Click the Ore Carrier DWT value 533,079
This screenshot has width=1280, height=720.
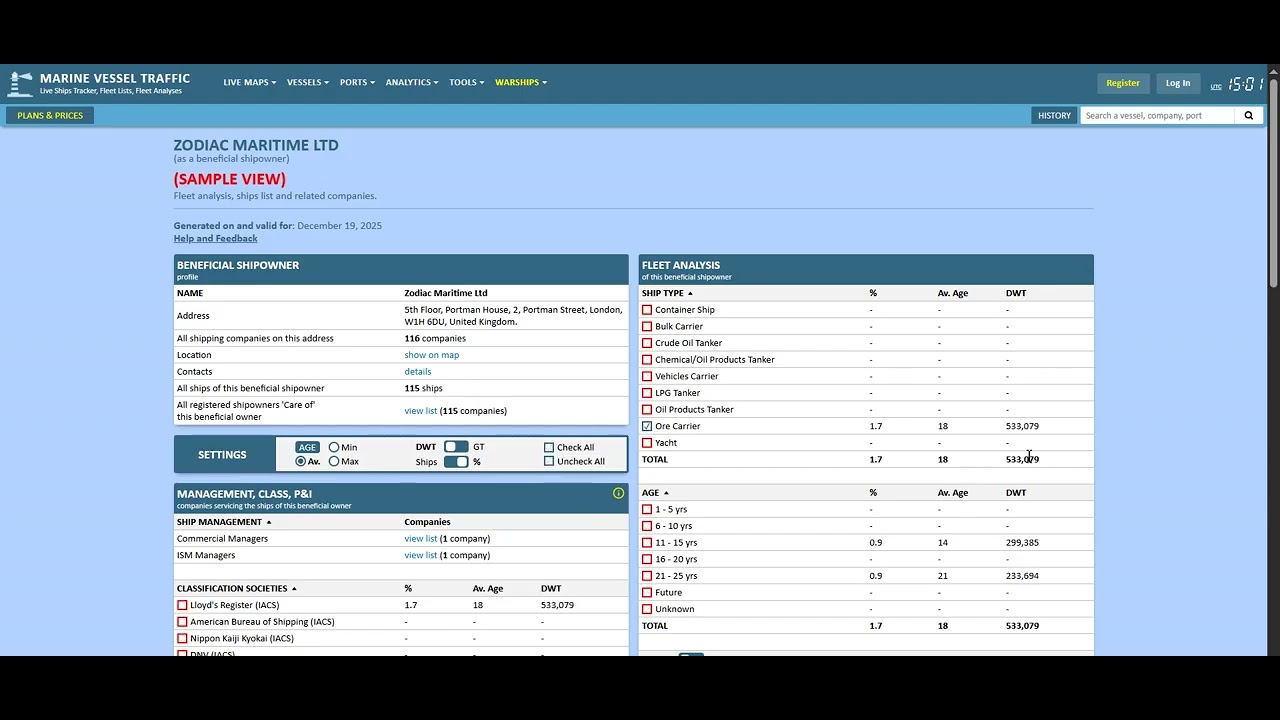pos(1022,426)
